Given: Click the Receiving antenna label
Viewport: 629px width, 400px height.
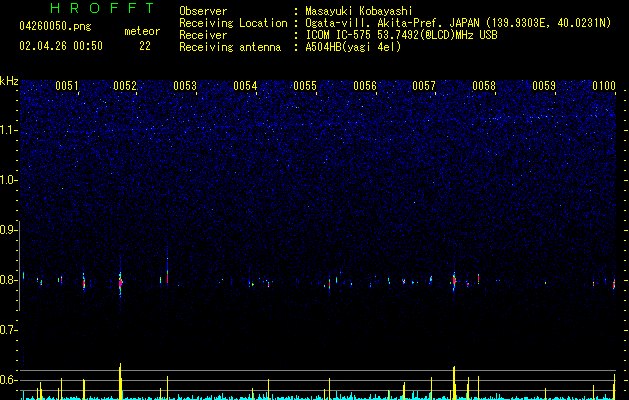Looking at the screenshot, I should pos(230,47).
